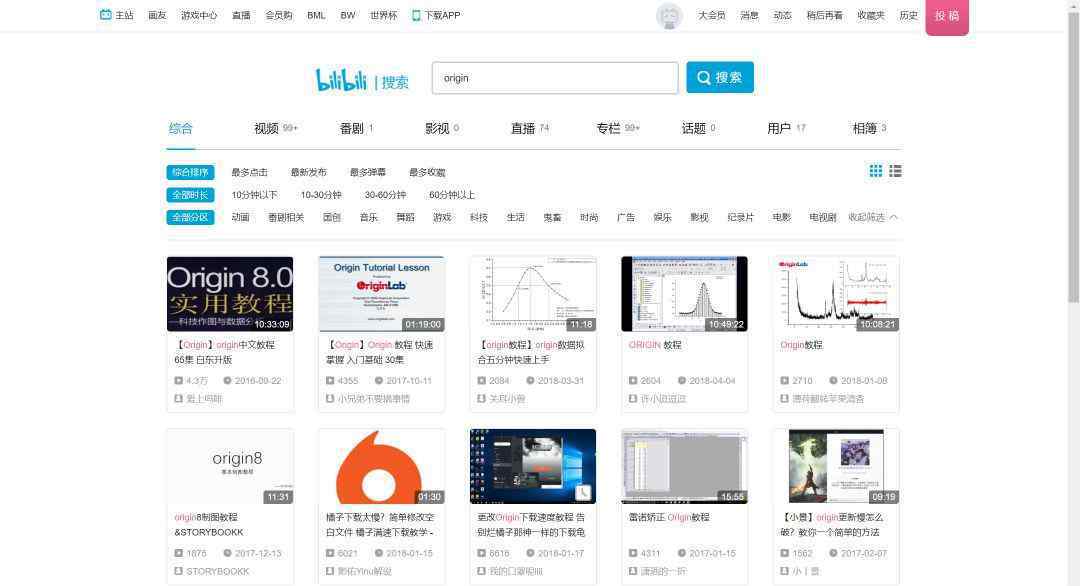Click the 下载APP phone icon
Viewport: 1080px width, 586px height.
416,15
